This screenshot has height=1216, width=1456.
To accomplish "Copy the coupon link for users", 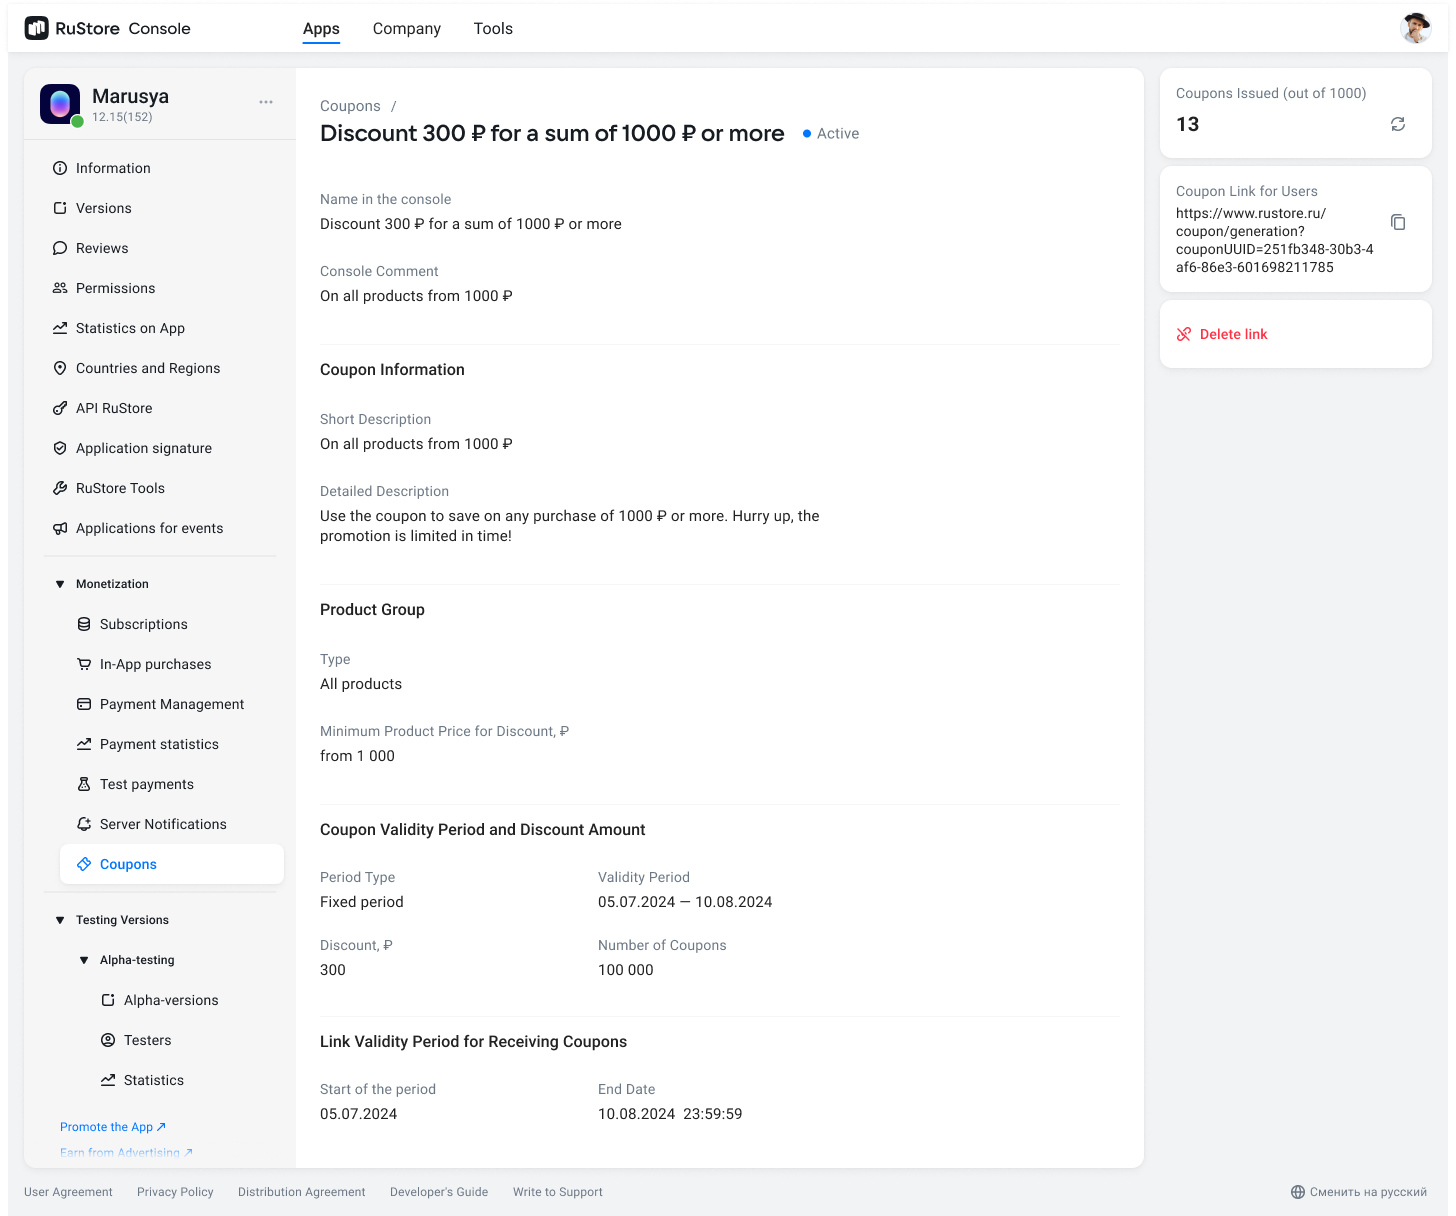I will pyautogui.click(x=1398, y=222).
